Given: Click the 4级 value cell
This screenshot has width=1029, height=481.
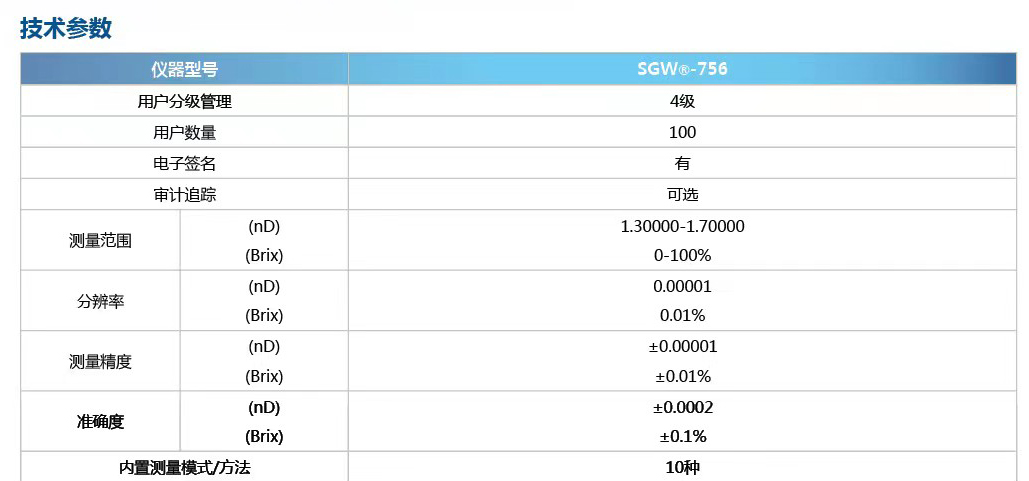Looking at the screenshot, I should tap(682, 102).
